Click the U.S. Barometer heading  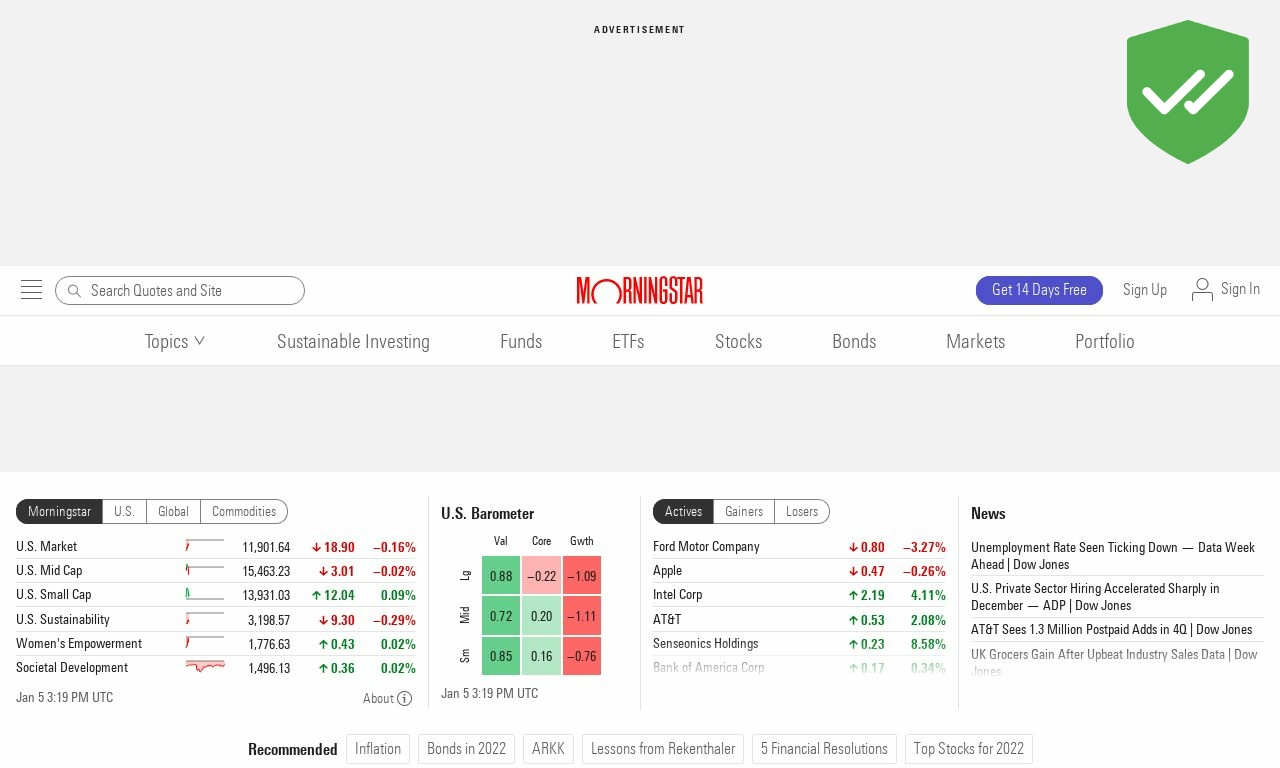488,513
